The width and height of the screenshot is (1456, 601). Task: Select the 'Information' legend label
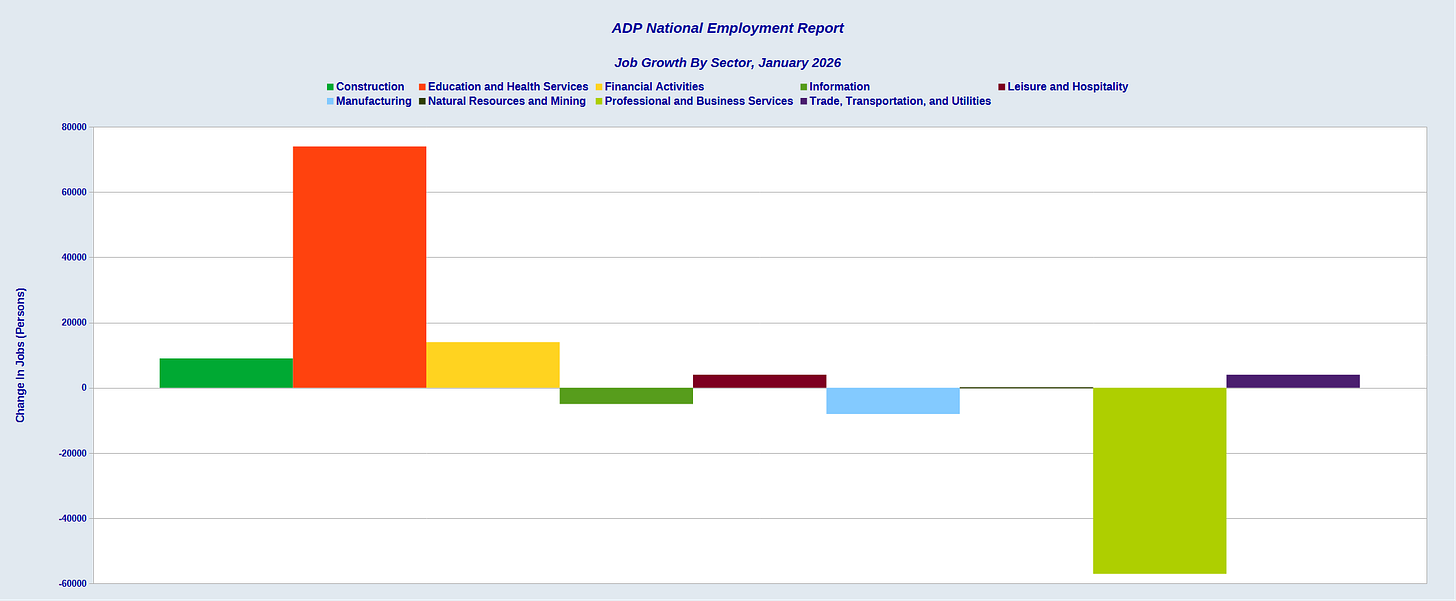(839, 87)
